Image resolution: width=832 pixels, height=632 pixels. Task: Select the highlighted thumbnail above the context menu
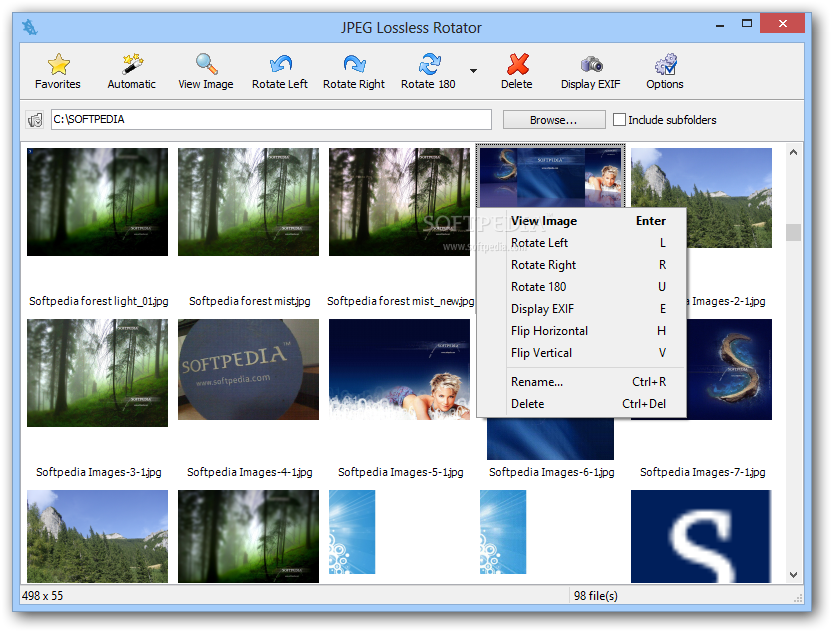click(551, 176)
